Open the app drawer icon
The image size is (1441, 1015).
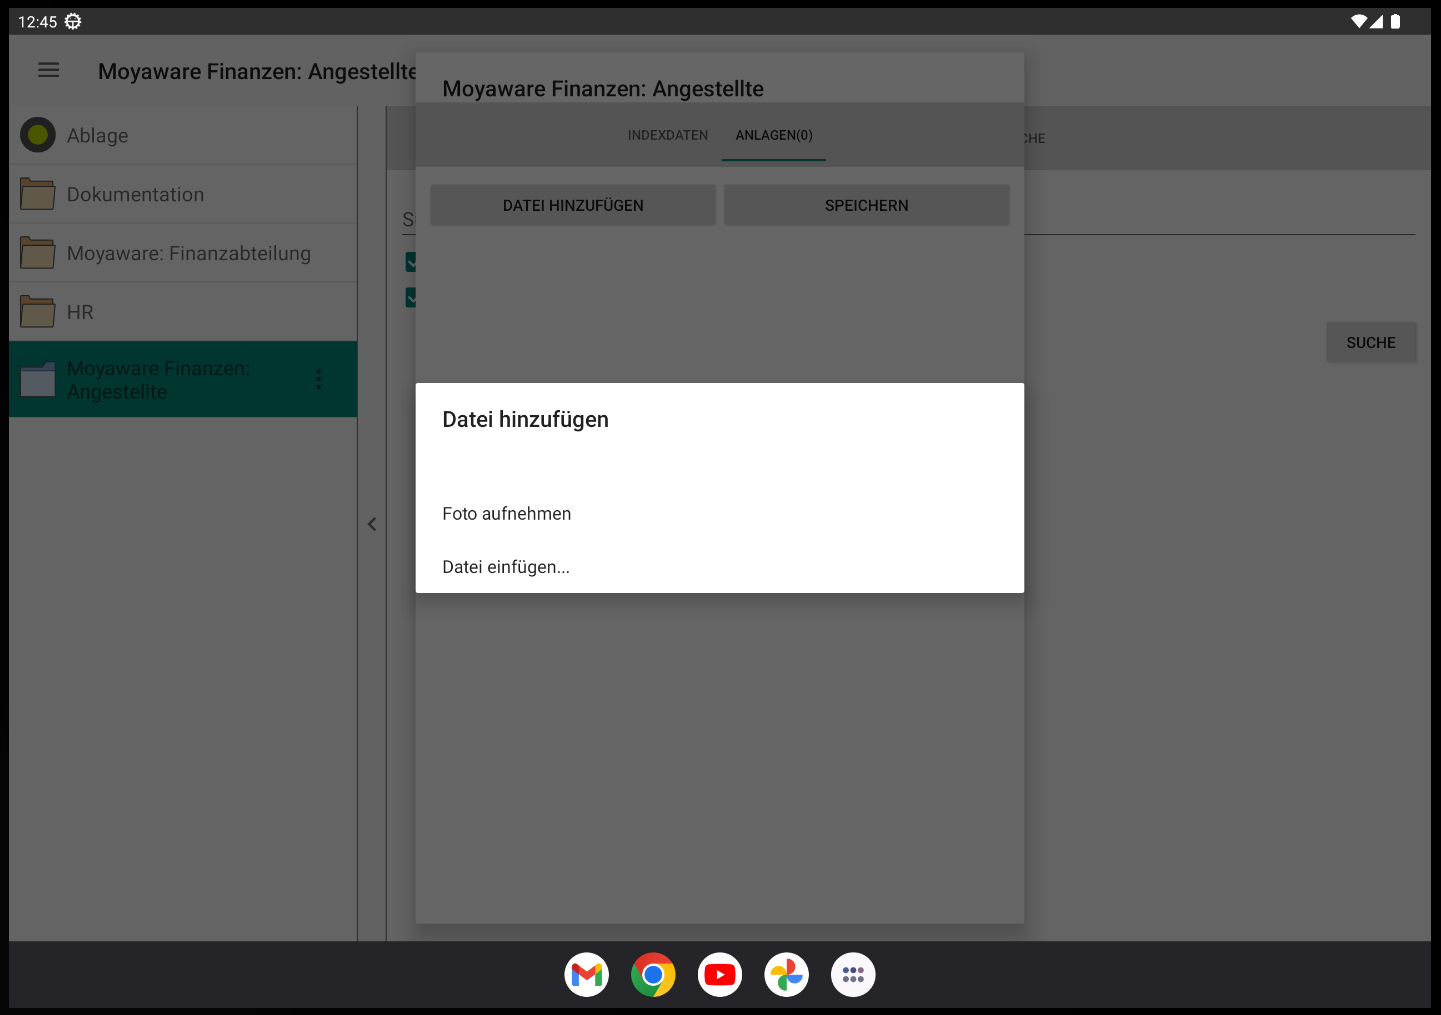pyautogui.click(x=853, y=974)
